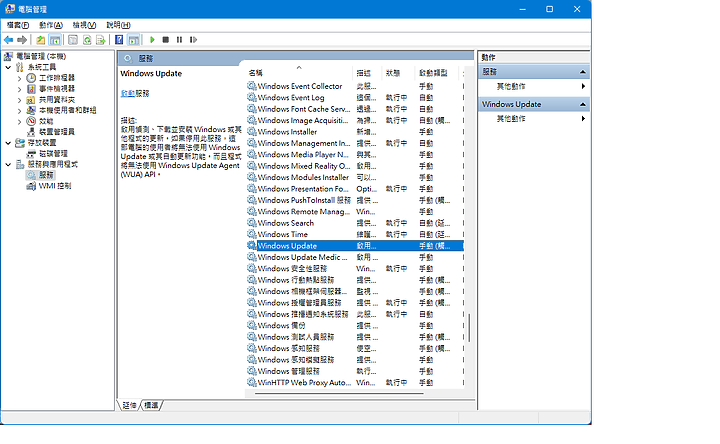Click the 啟動 link to start the service
The image size is (720, 444).
[128, 93]
